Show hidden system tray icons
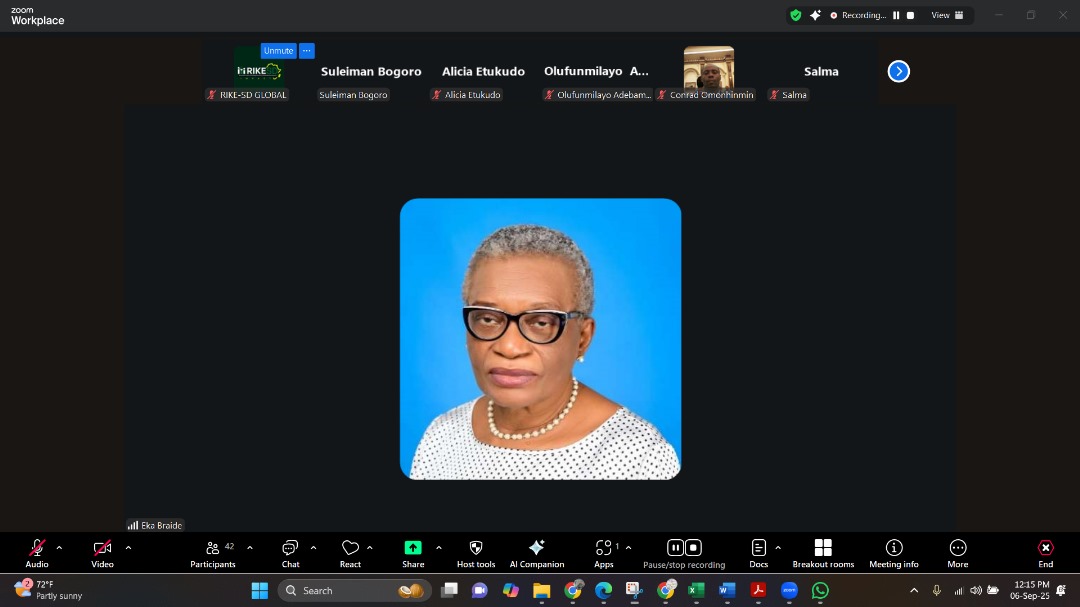Screen dimensions: 1080x607 click(x=914, y=590)
